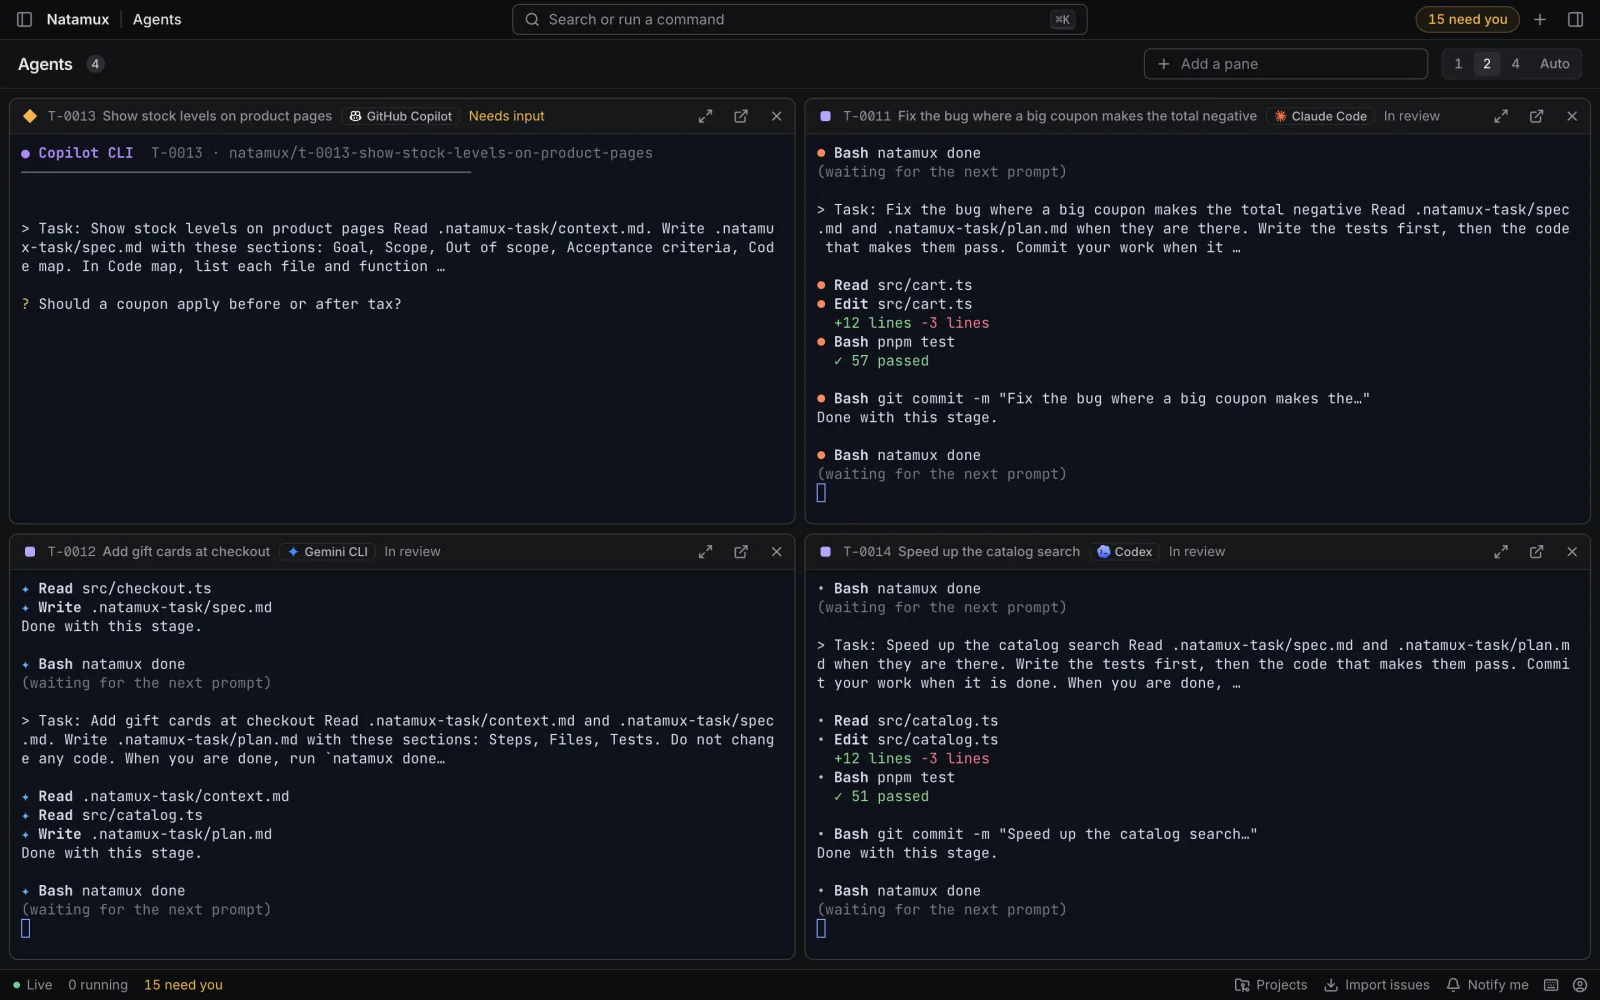The width and height of the screenshot is (1600, 1000).
Task: Pop out the T-0012 gift cards pane
Action: pos(741,552)
